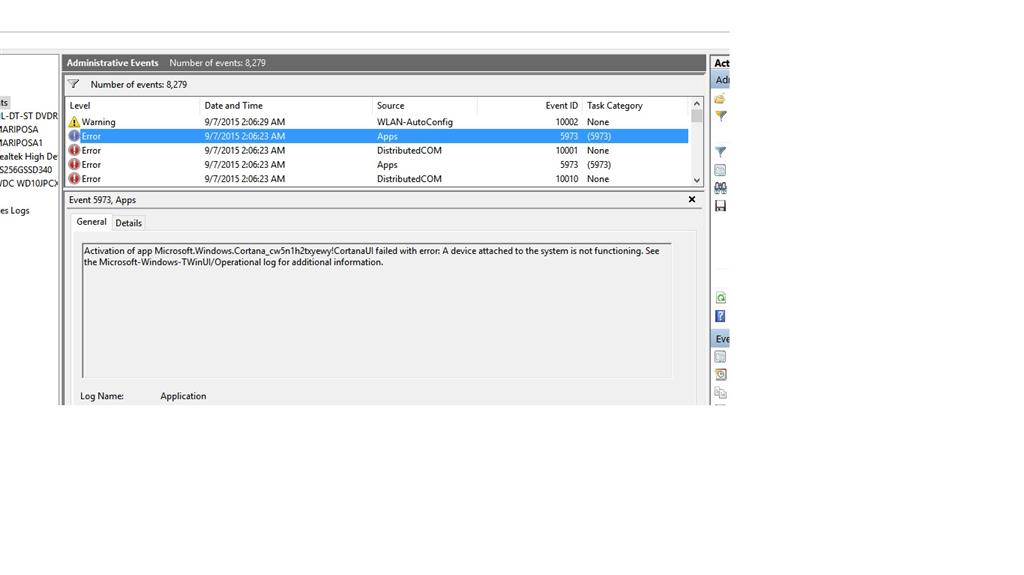
Task: Sort events by the Level column header
Action: tap(133, 105)
